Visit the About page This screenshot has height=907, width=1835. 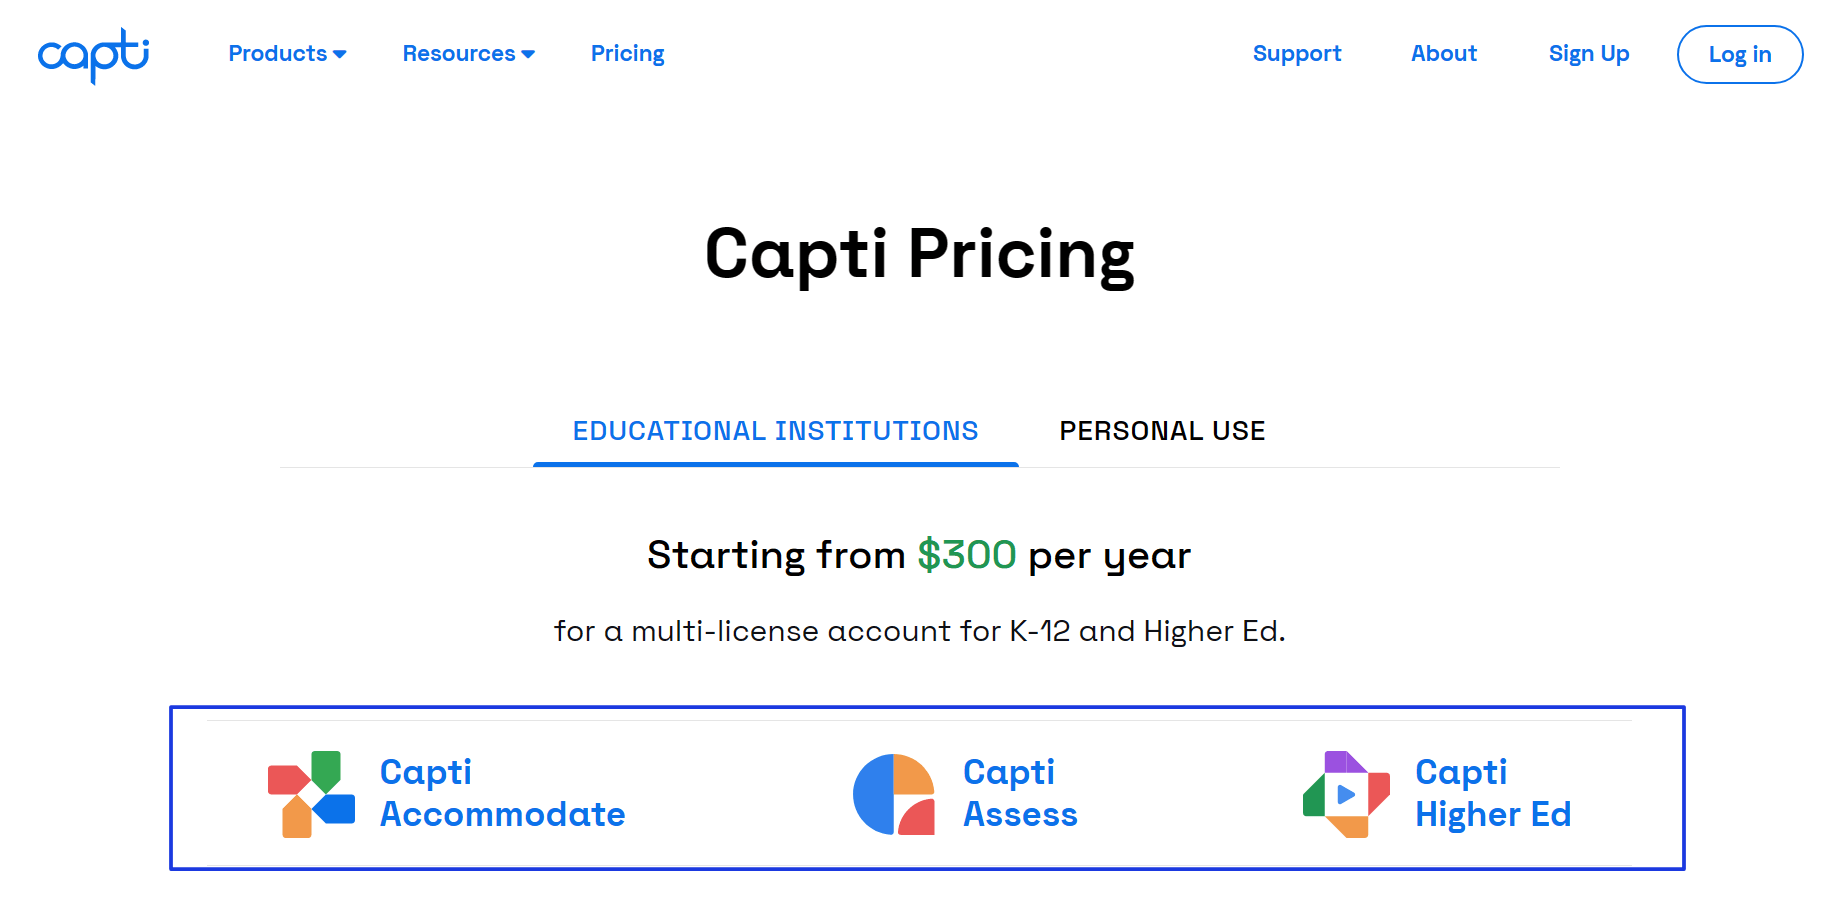[1443, 53]
